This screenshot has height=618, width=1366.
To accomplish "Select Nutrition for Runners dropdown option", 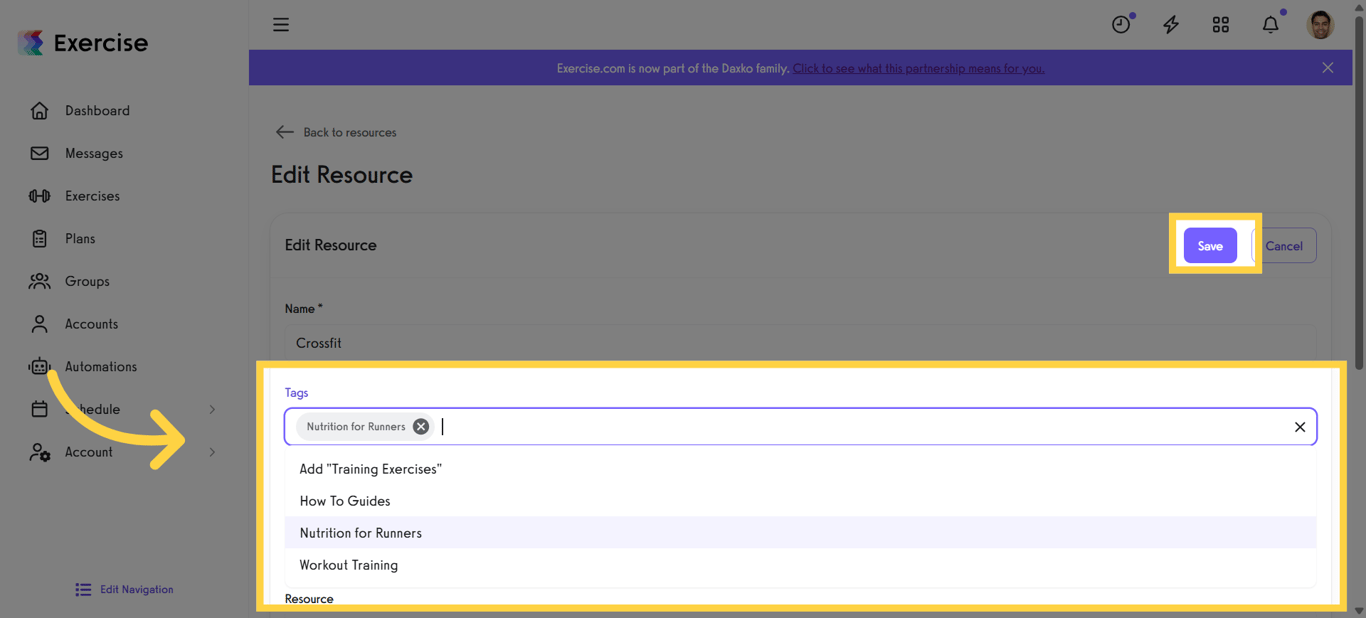I will pos(800,533).
